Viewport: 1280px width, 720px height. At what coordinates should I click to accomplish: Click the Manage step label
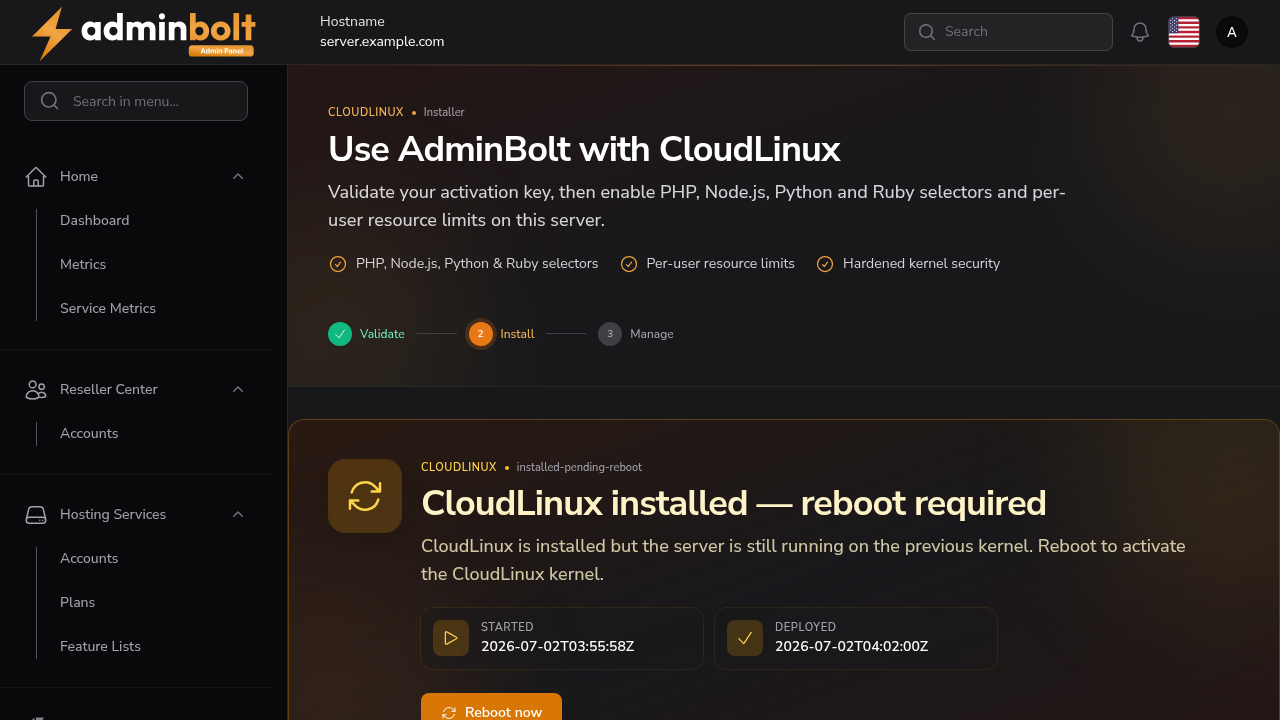click(652, 334)
